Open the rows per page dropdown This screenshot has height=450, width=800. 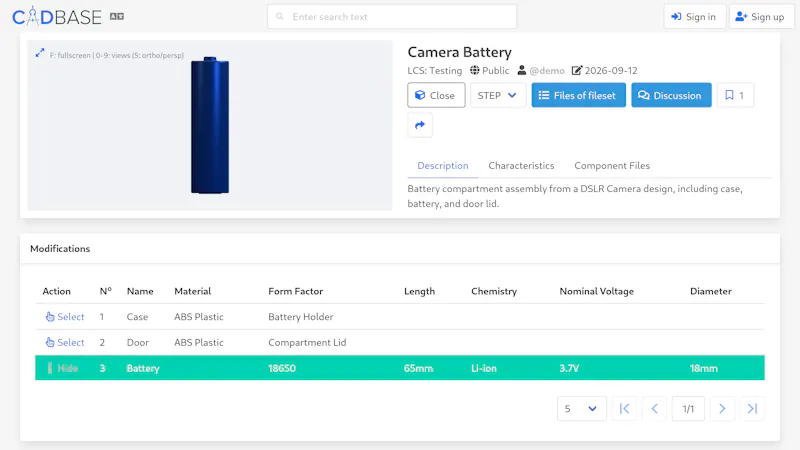click(582, 409)
